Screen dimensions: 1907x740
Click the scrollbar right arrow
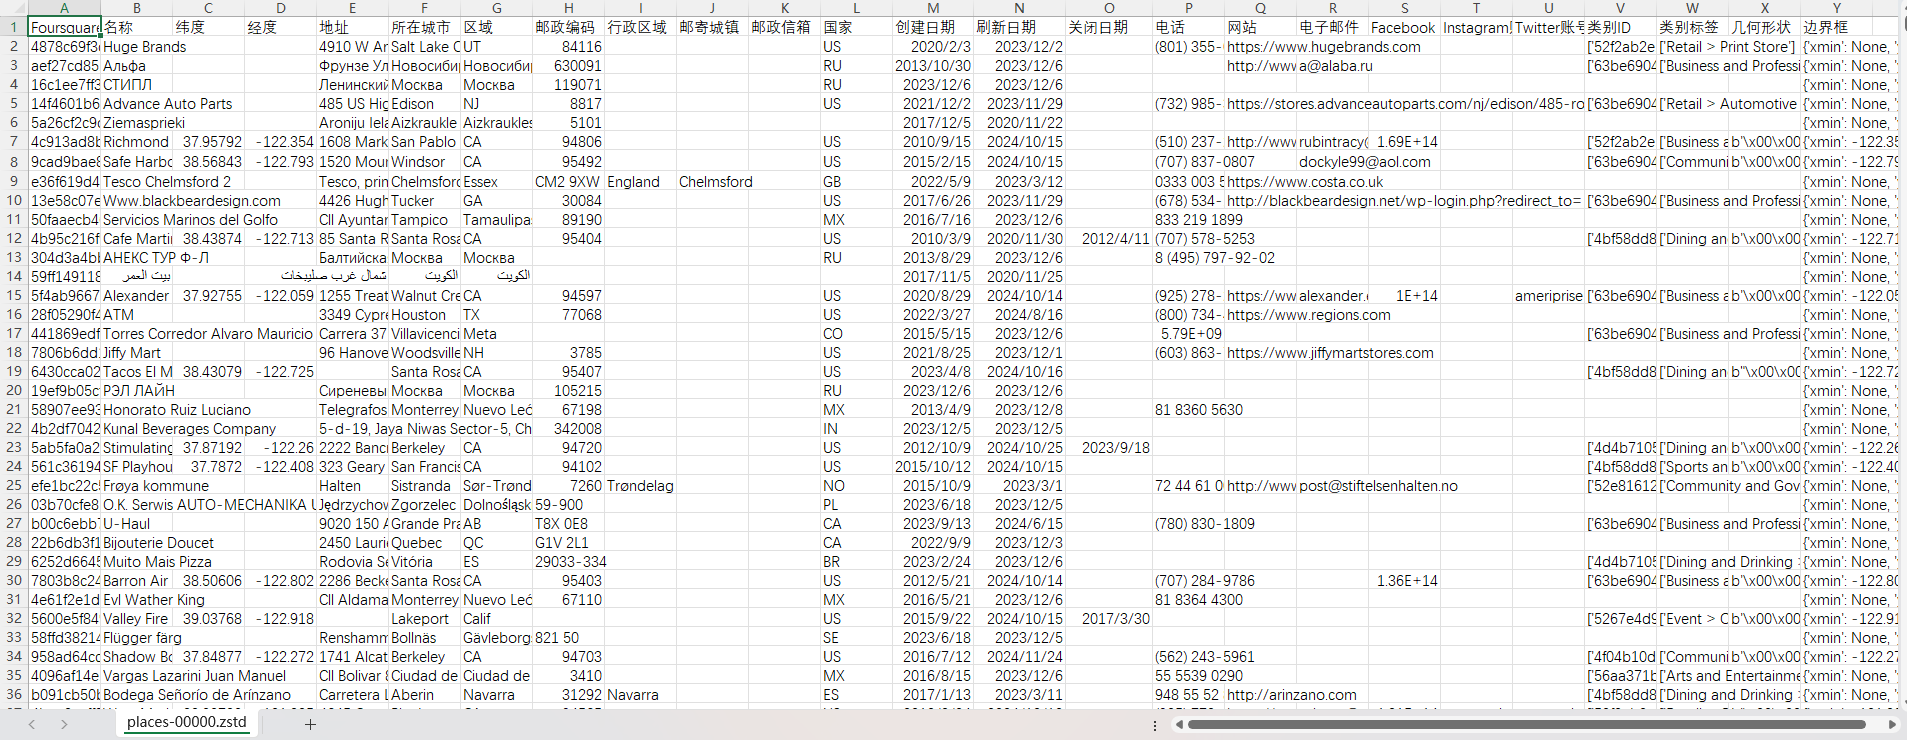point(1892,724)
